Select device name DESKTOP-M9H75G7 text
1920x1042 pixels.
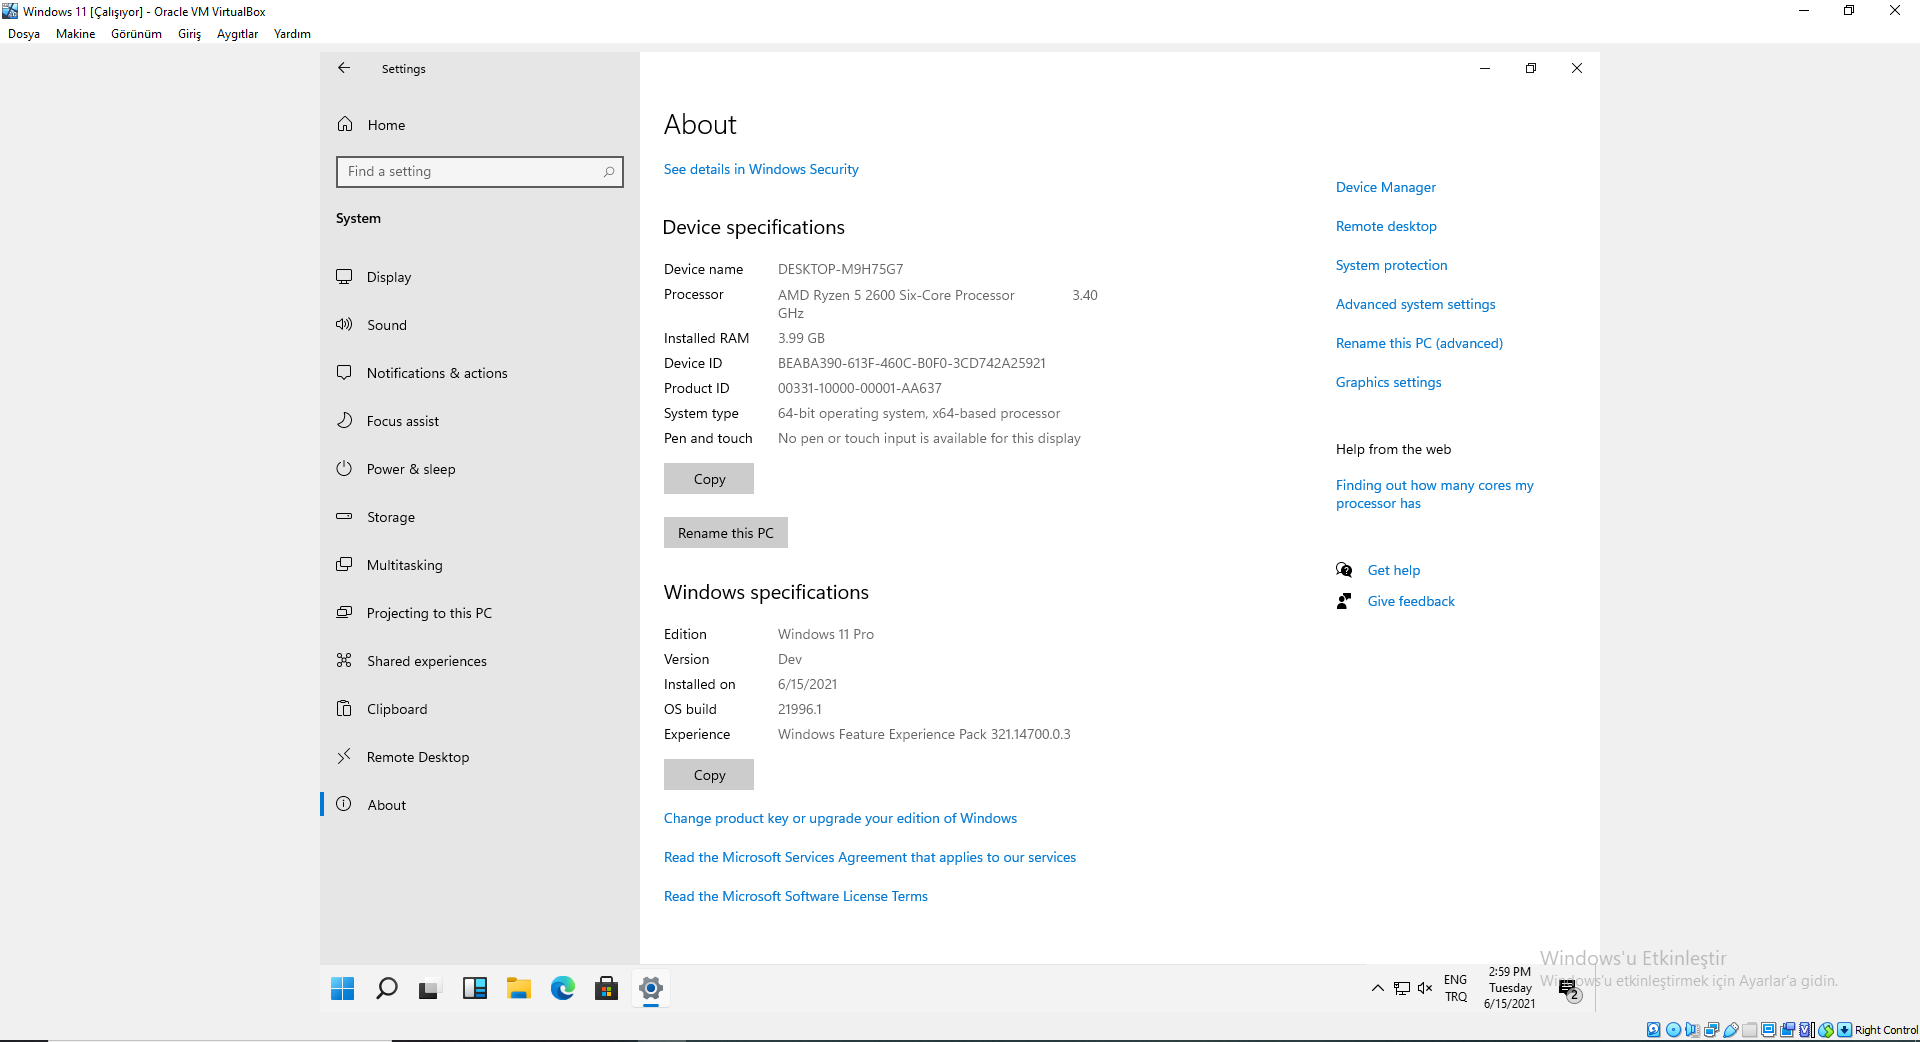840,270
